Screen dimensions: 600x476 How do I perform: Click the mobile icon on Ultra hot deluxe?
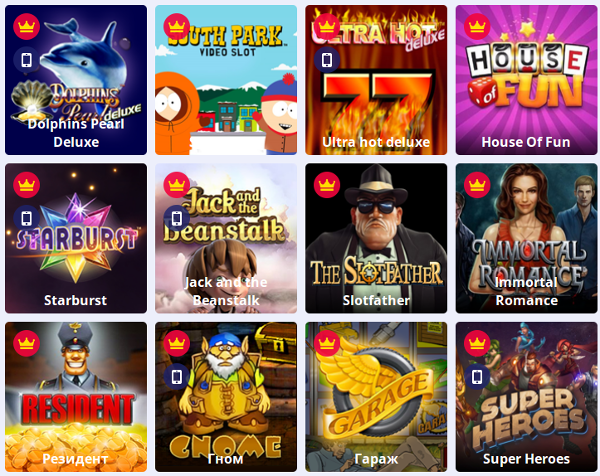[327, 60]
